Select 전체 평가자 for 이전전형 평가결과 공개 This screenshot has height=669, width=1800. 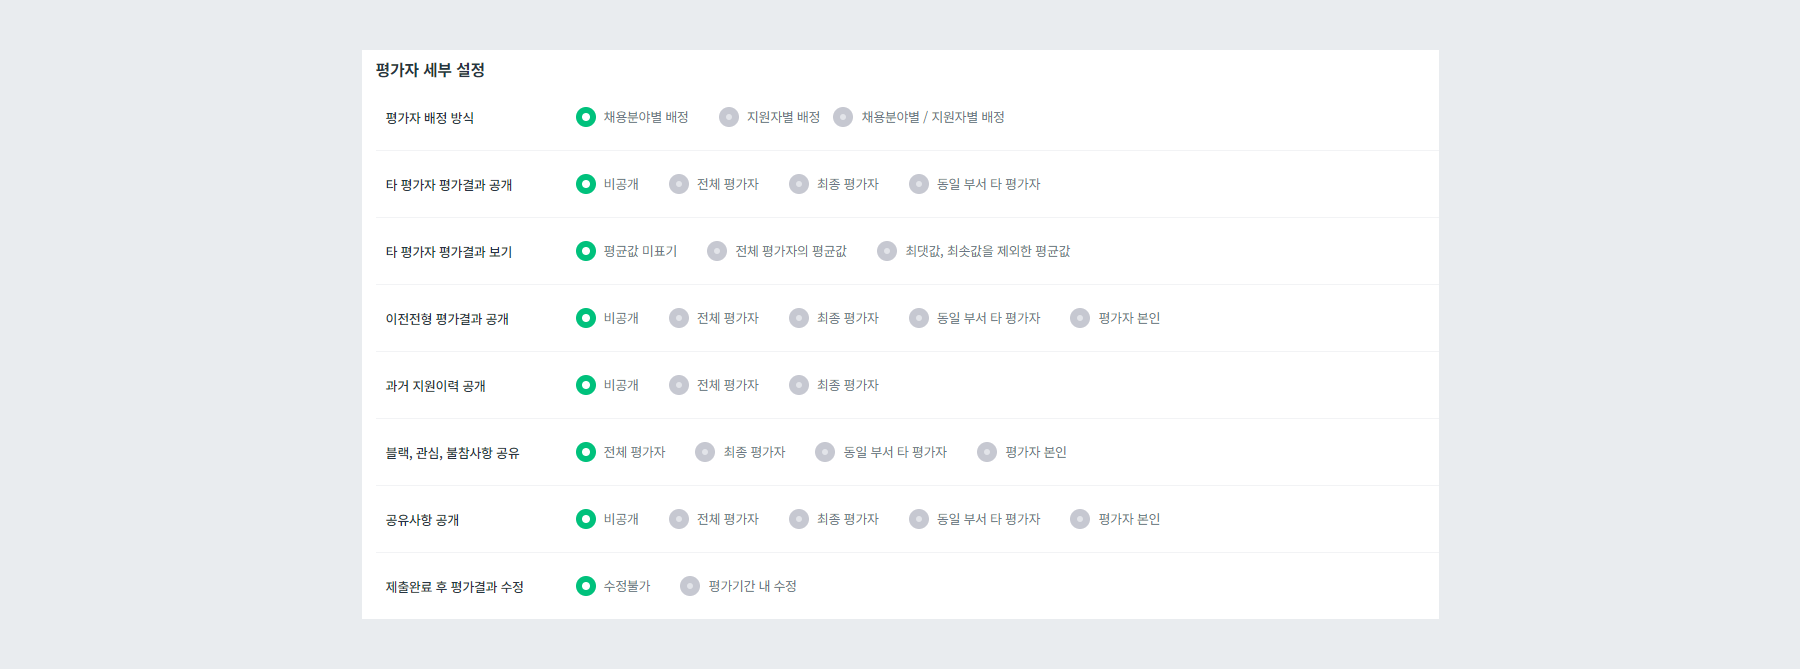tap(679, 317)
